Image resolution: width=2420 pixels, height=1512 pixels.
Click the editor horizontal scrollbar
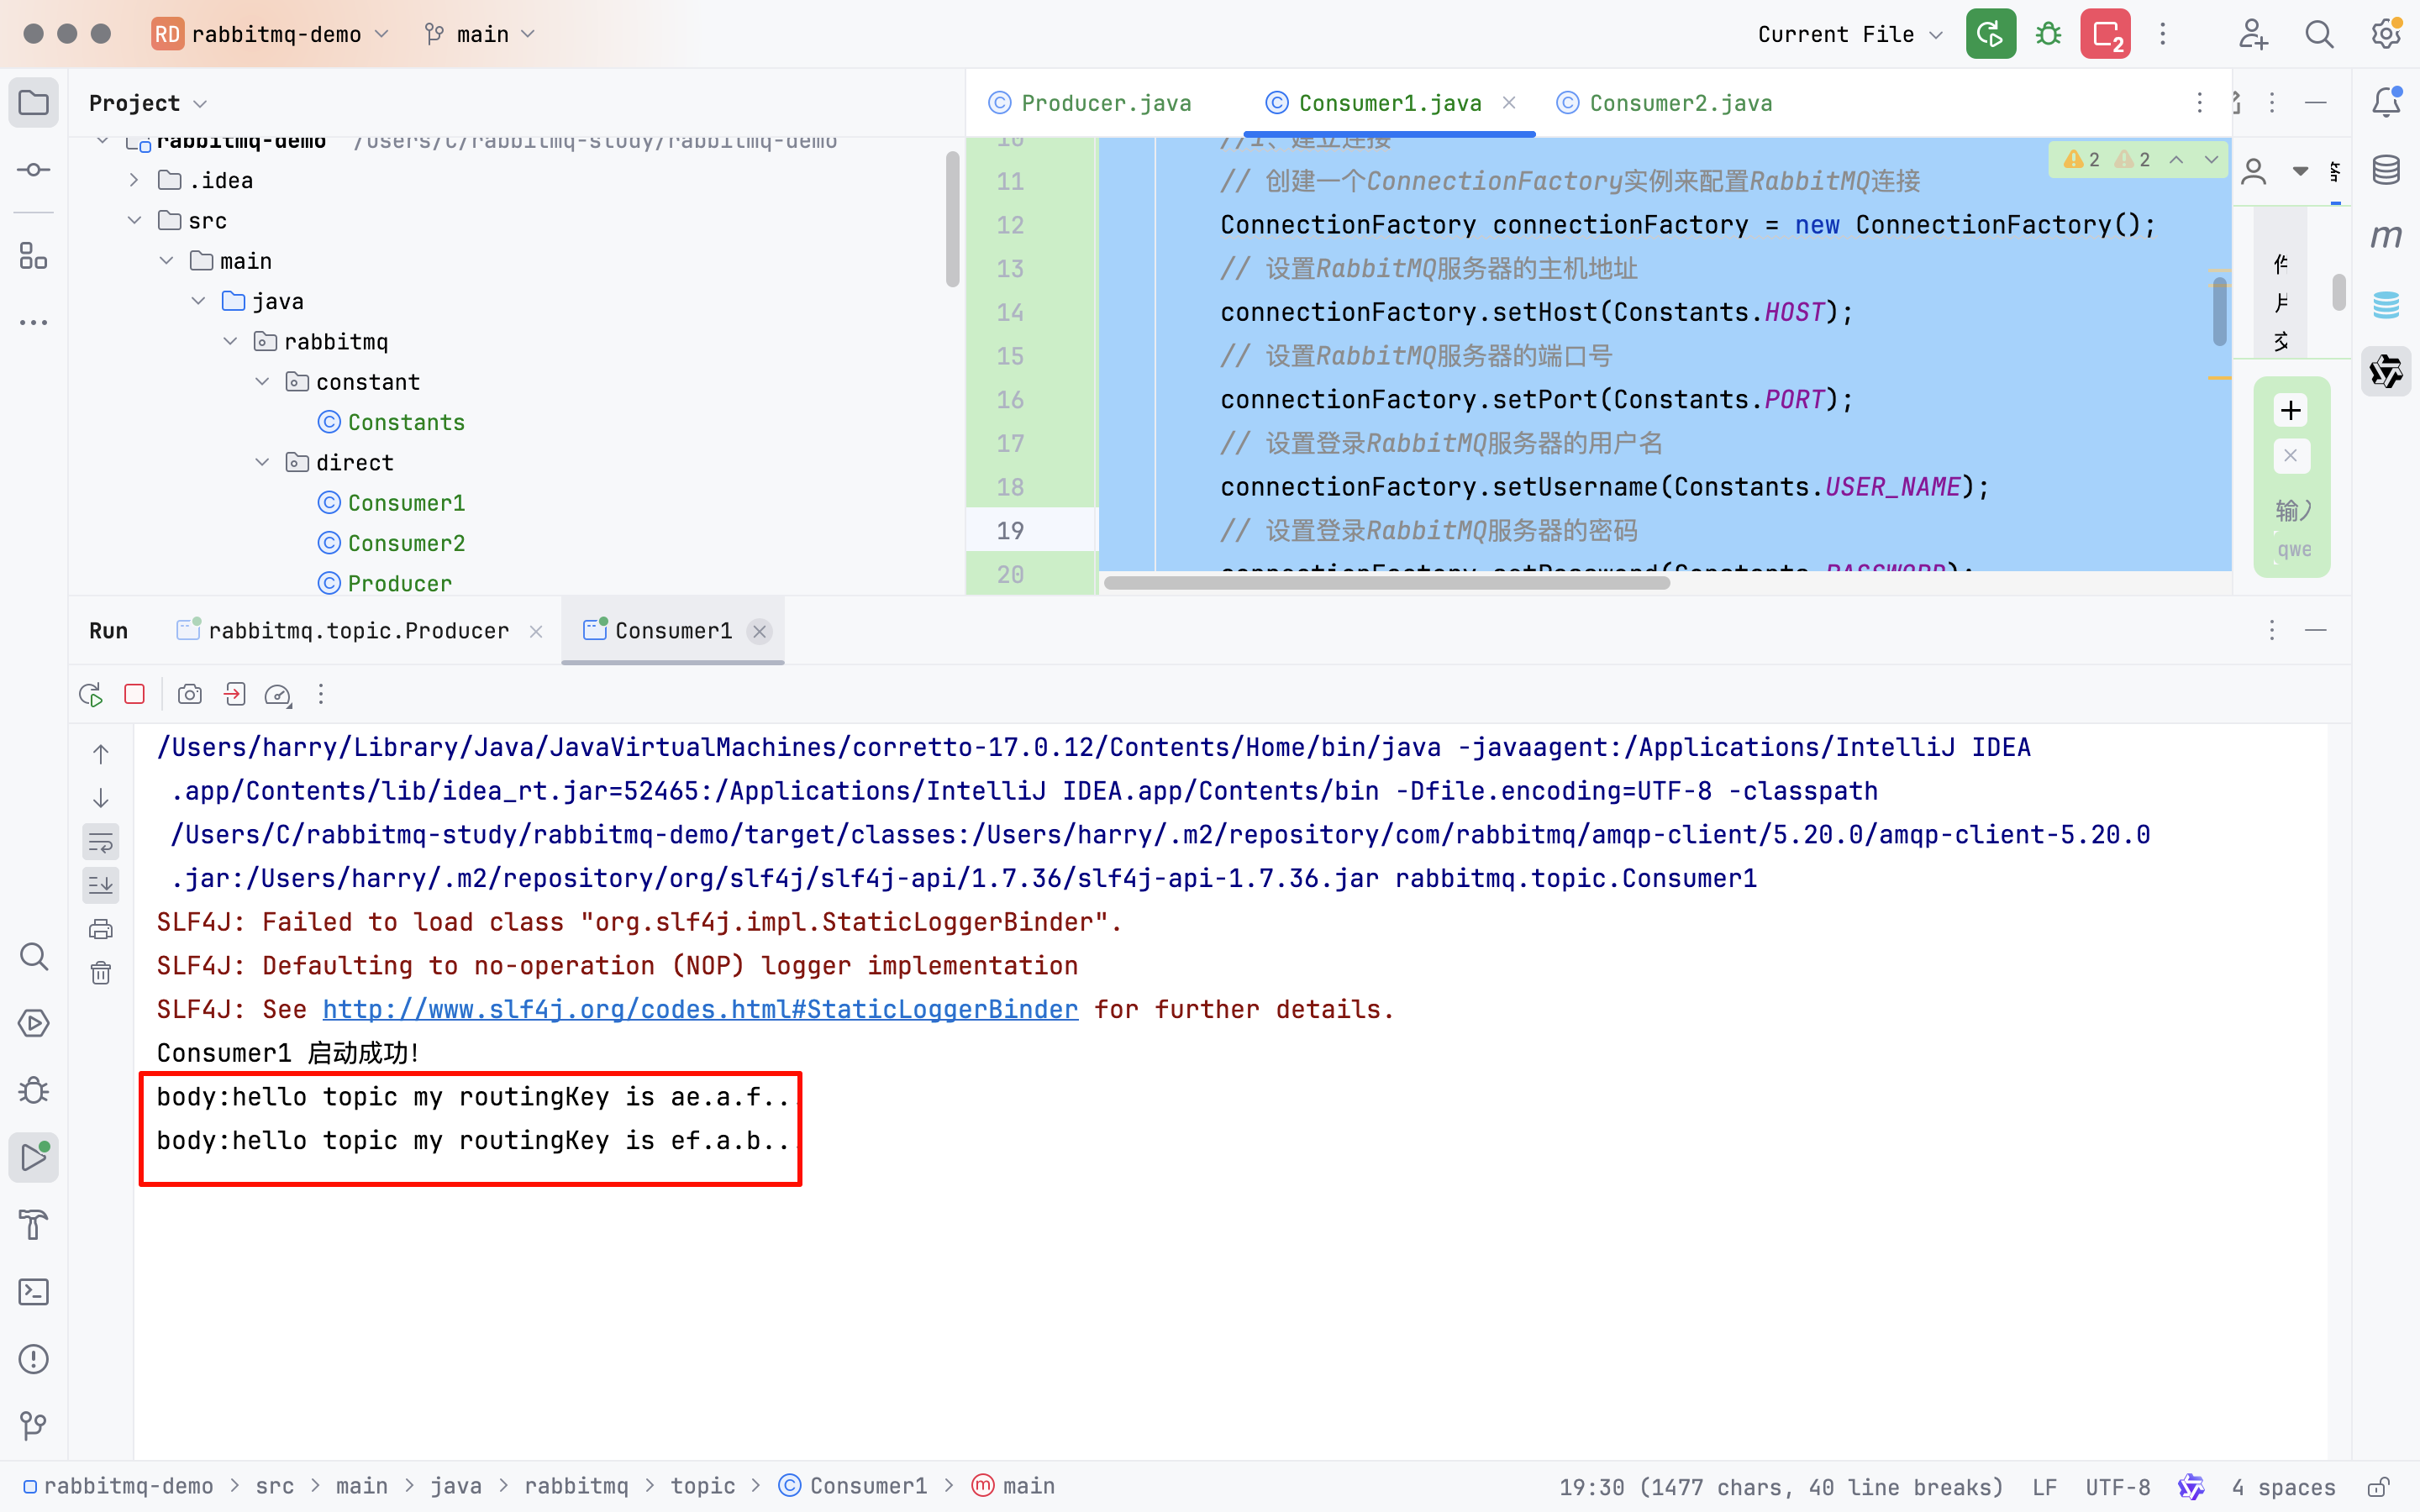pos(1386,583)
